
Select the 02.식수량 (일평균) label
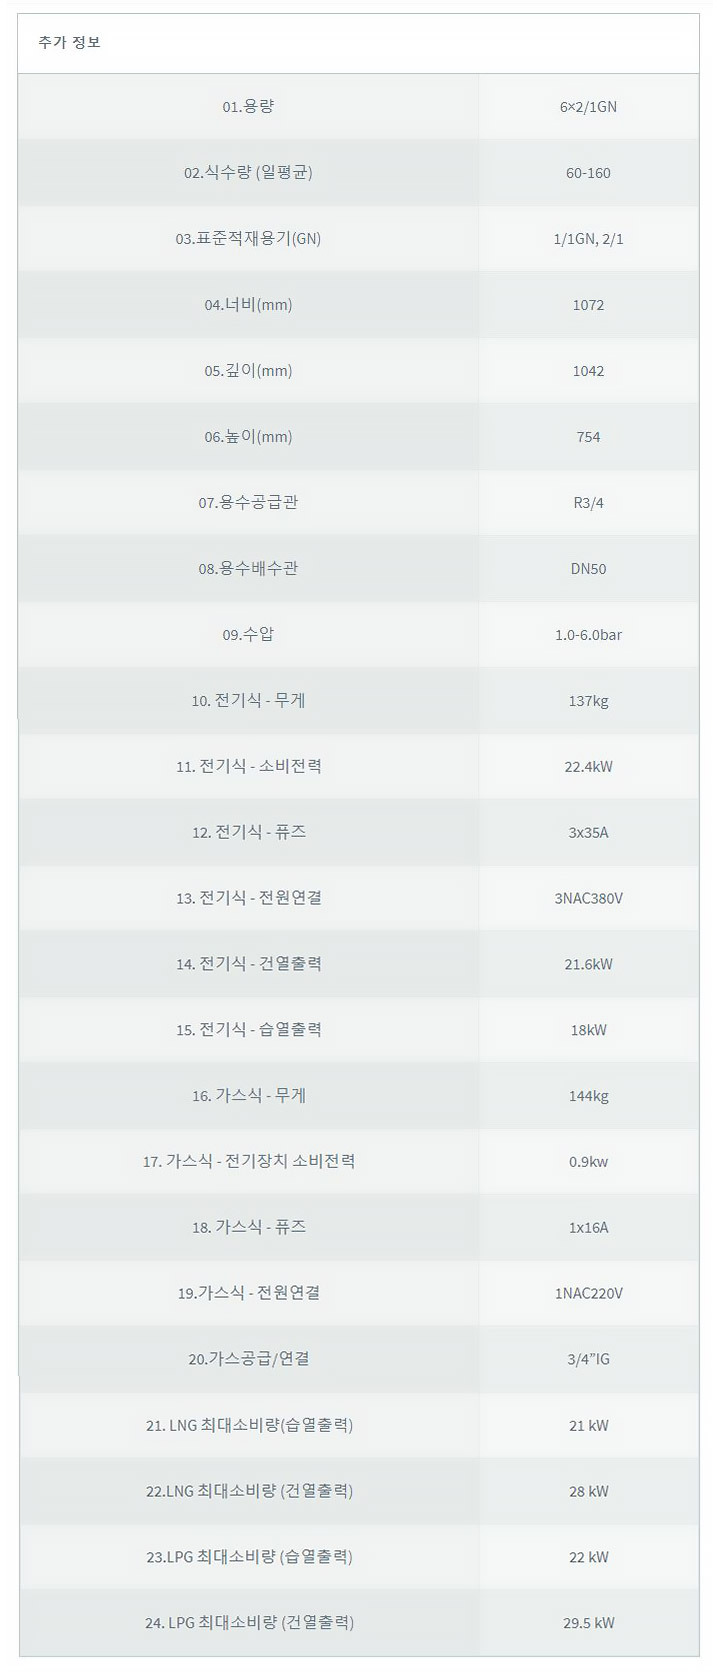tap(248, 172)
